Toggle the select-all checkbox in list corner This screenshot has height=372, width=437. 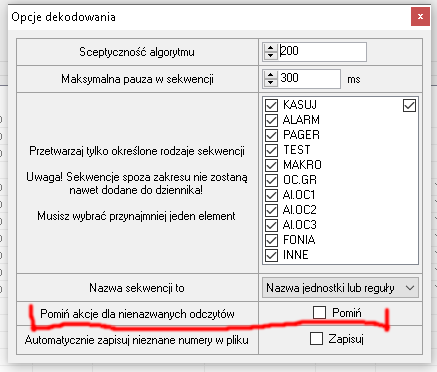(x=409, y=106)
